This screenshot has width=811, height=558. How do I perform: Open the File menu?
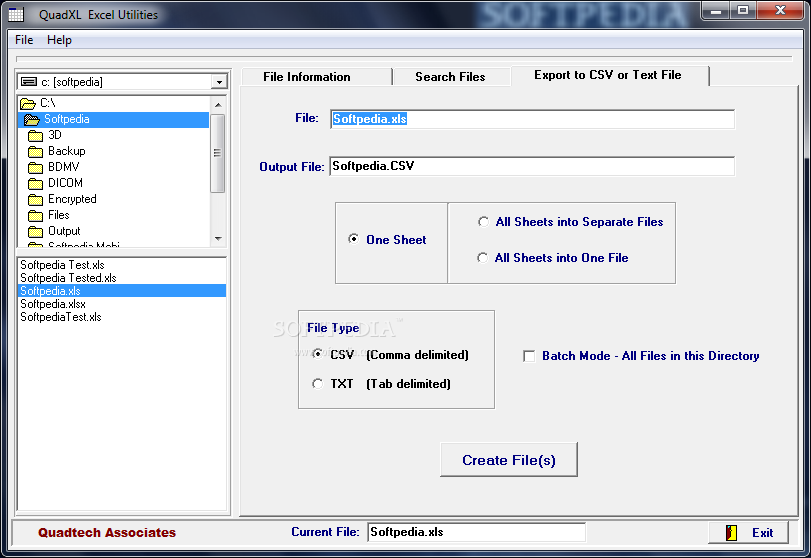tap(24, 40)
